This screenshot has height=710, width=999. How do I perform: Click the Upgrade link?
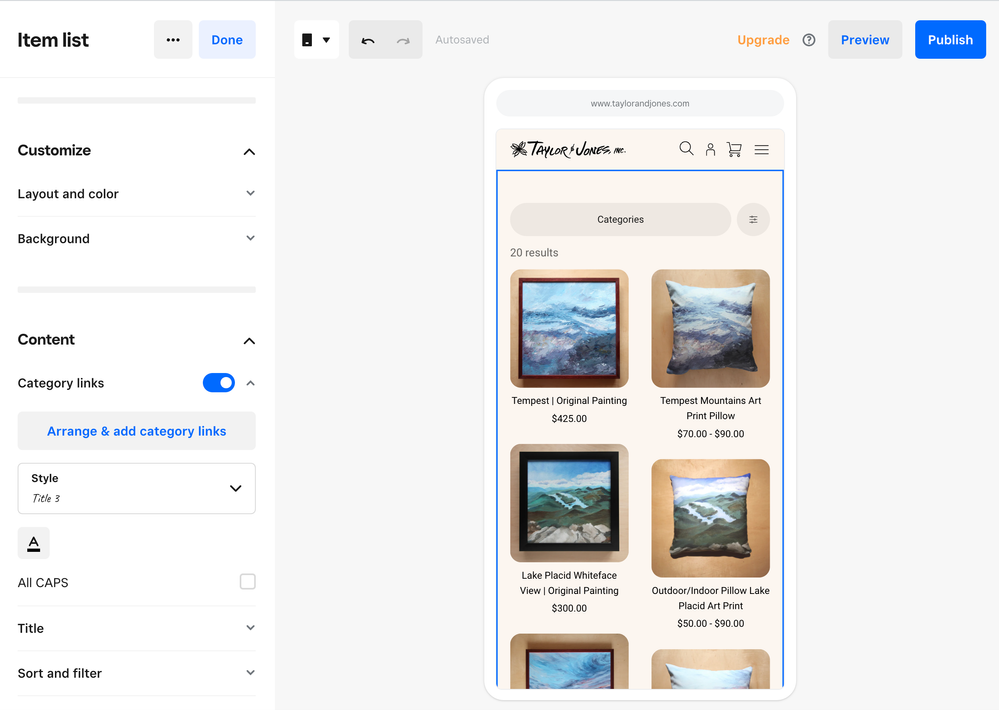[x=763, y=40]
